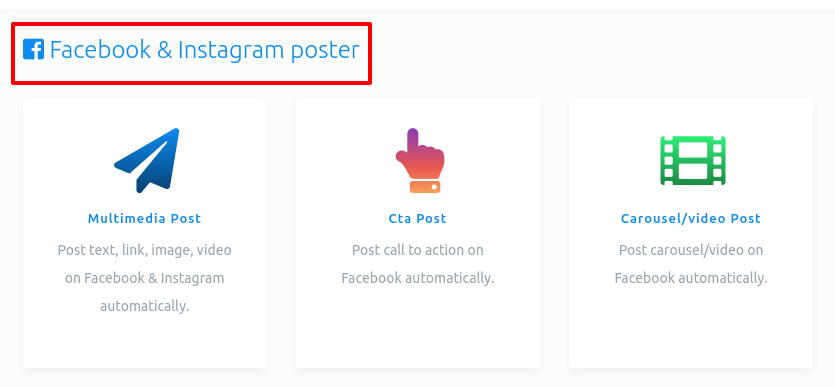Click the Facebook logo icon in the heading
The image size is (835, 387).
(x=34, y=50)
